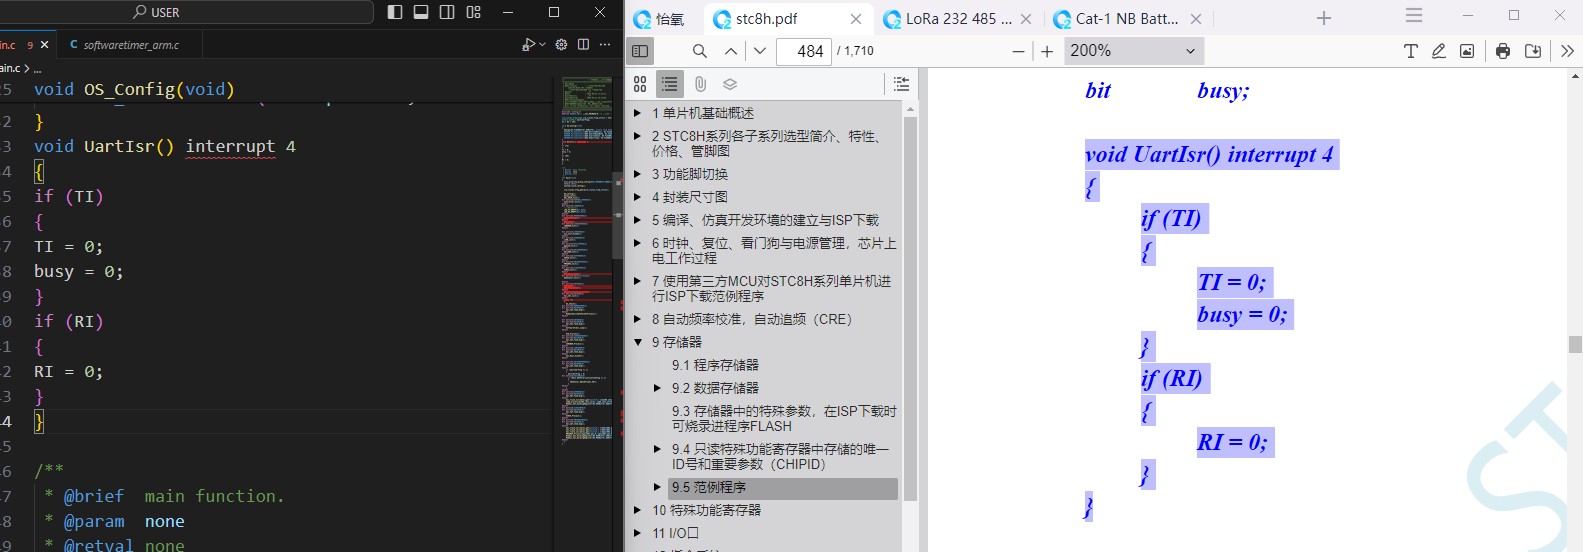Open the 200% zoom level dropdown

[1133, 51]
